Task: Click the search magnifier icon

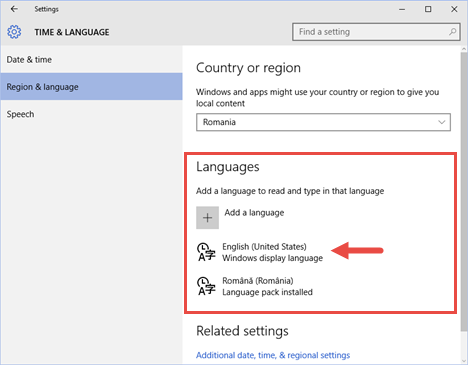Action: [x=452, y=32]
